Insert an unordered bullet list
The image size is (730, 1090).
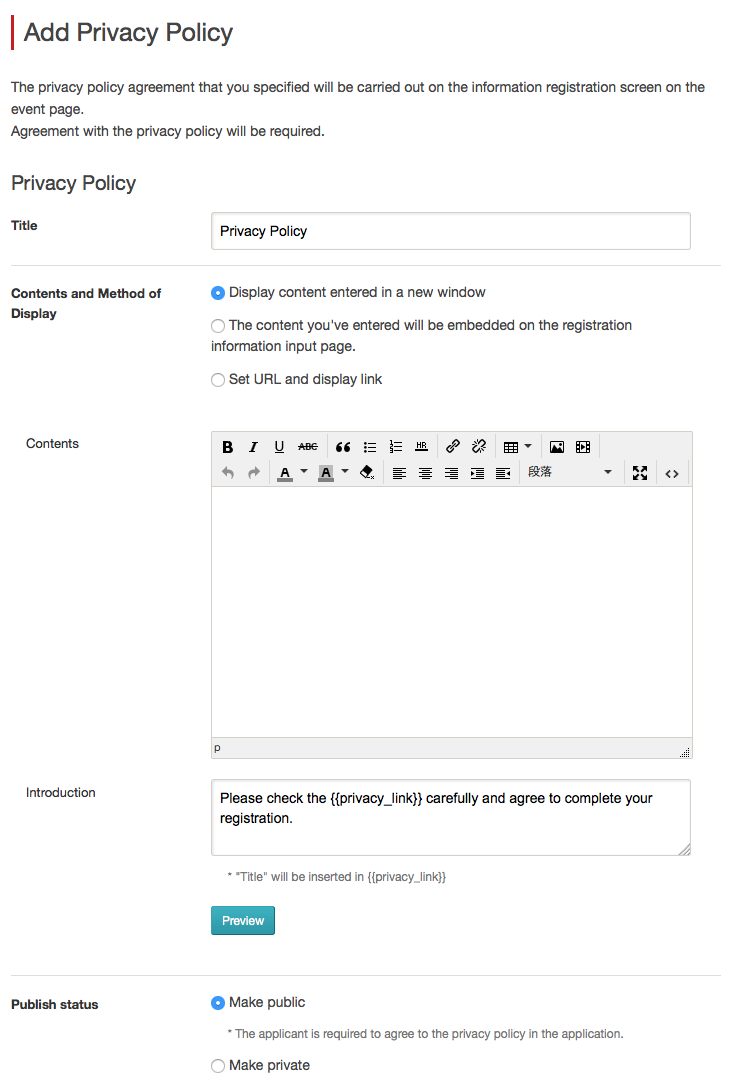click(369, 446)
